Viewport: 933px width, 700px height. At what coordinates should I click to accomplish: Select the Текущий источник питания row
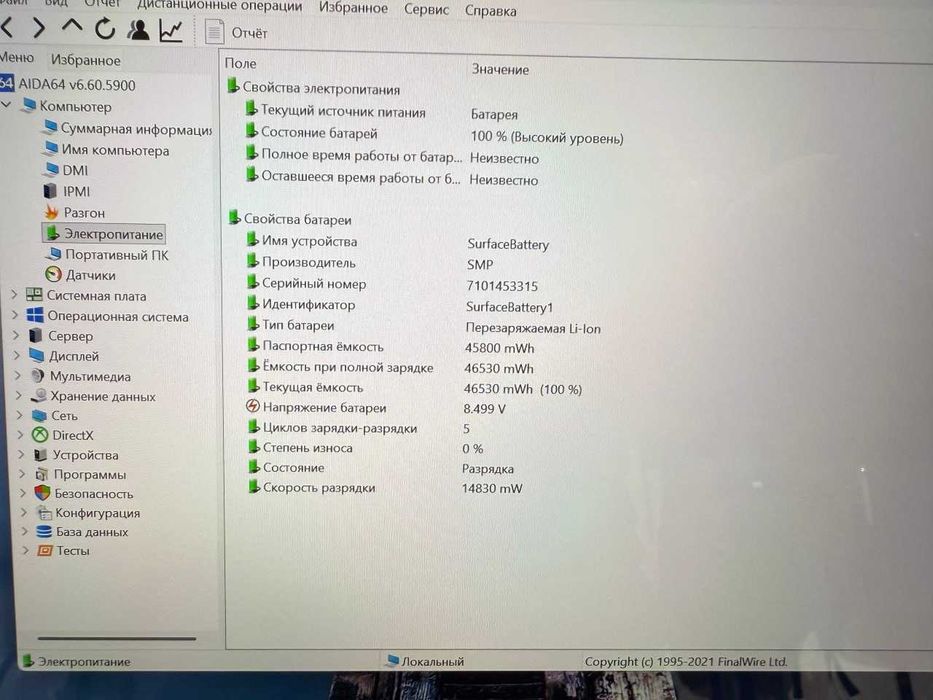tap(381, 112)
